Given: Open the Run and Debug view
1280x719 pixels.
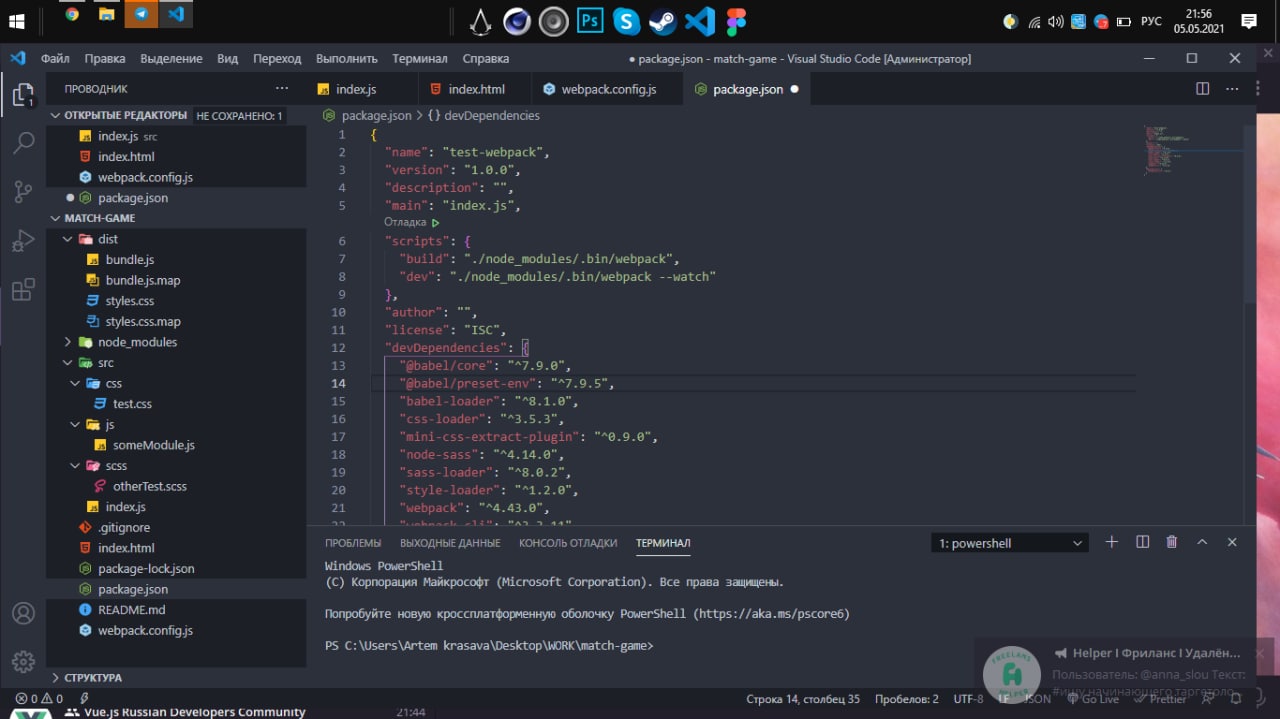Looking at the screenshot, I should 23,241.
